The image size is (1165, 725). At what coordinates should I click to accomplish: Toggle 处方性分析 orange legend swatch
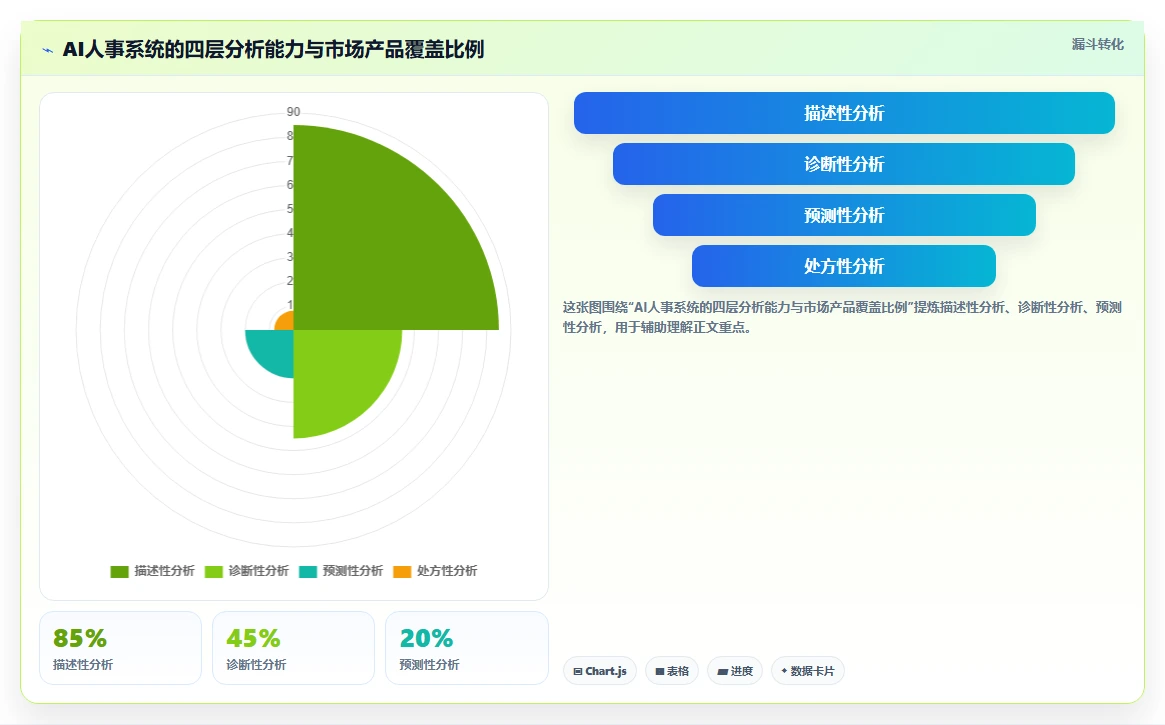tap(402, 571)
